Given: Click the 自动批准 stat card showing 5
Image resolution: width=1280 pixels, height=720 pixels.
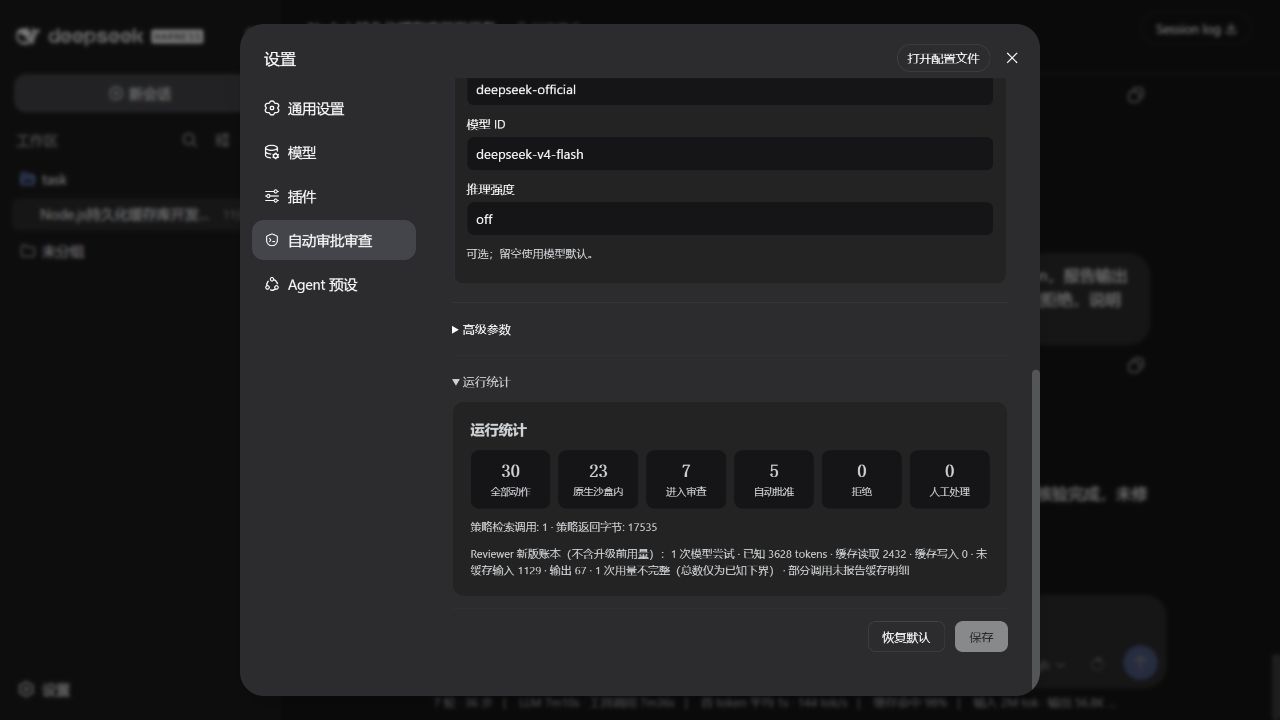Looking at the screenshot, I should pos(774,479).
